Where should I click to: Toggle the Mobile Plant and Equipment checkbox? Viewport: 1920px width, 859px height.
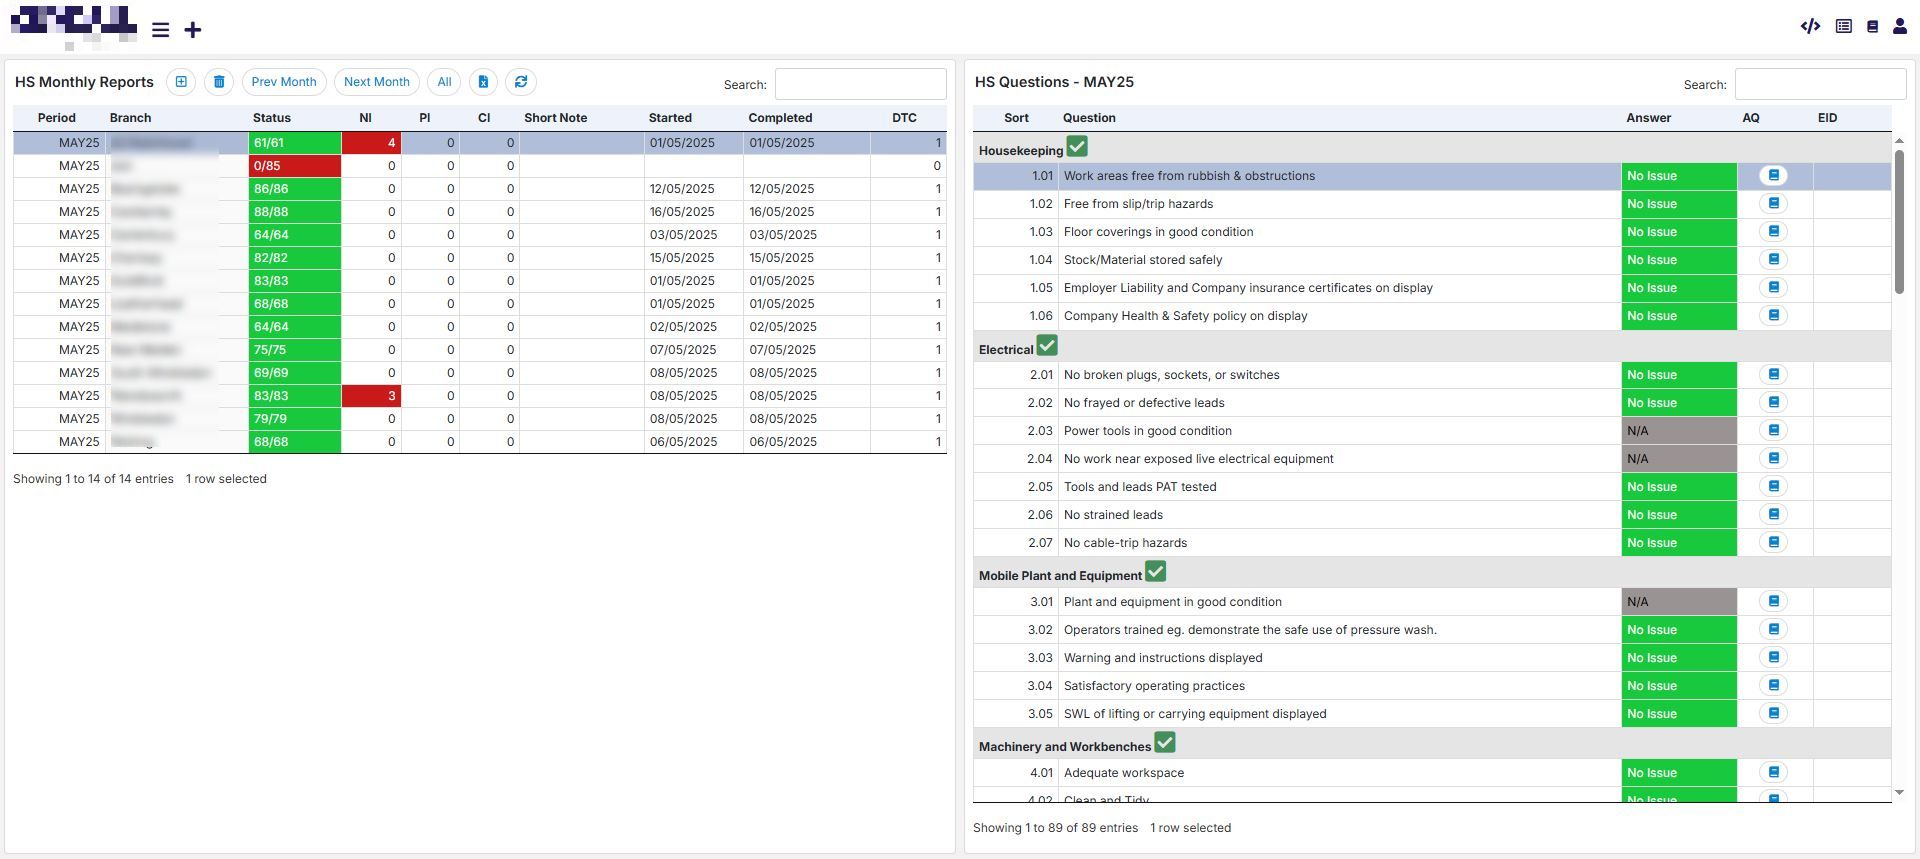tap(1156, 572)
